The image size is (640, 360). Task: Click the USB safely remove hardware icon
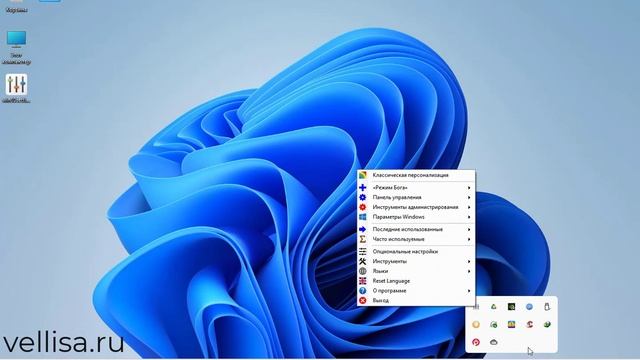[x=547, y=307]
